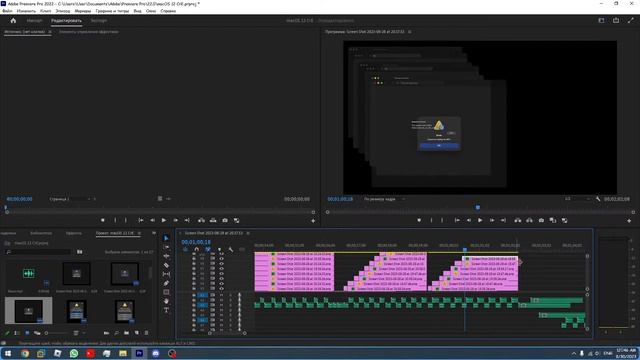Click Lift button in Program monitor
Image resolution: width=640 pixels, height=360 pixels.
[518, 220]
